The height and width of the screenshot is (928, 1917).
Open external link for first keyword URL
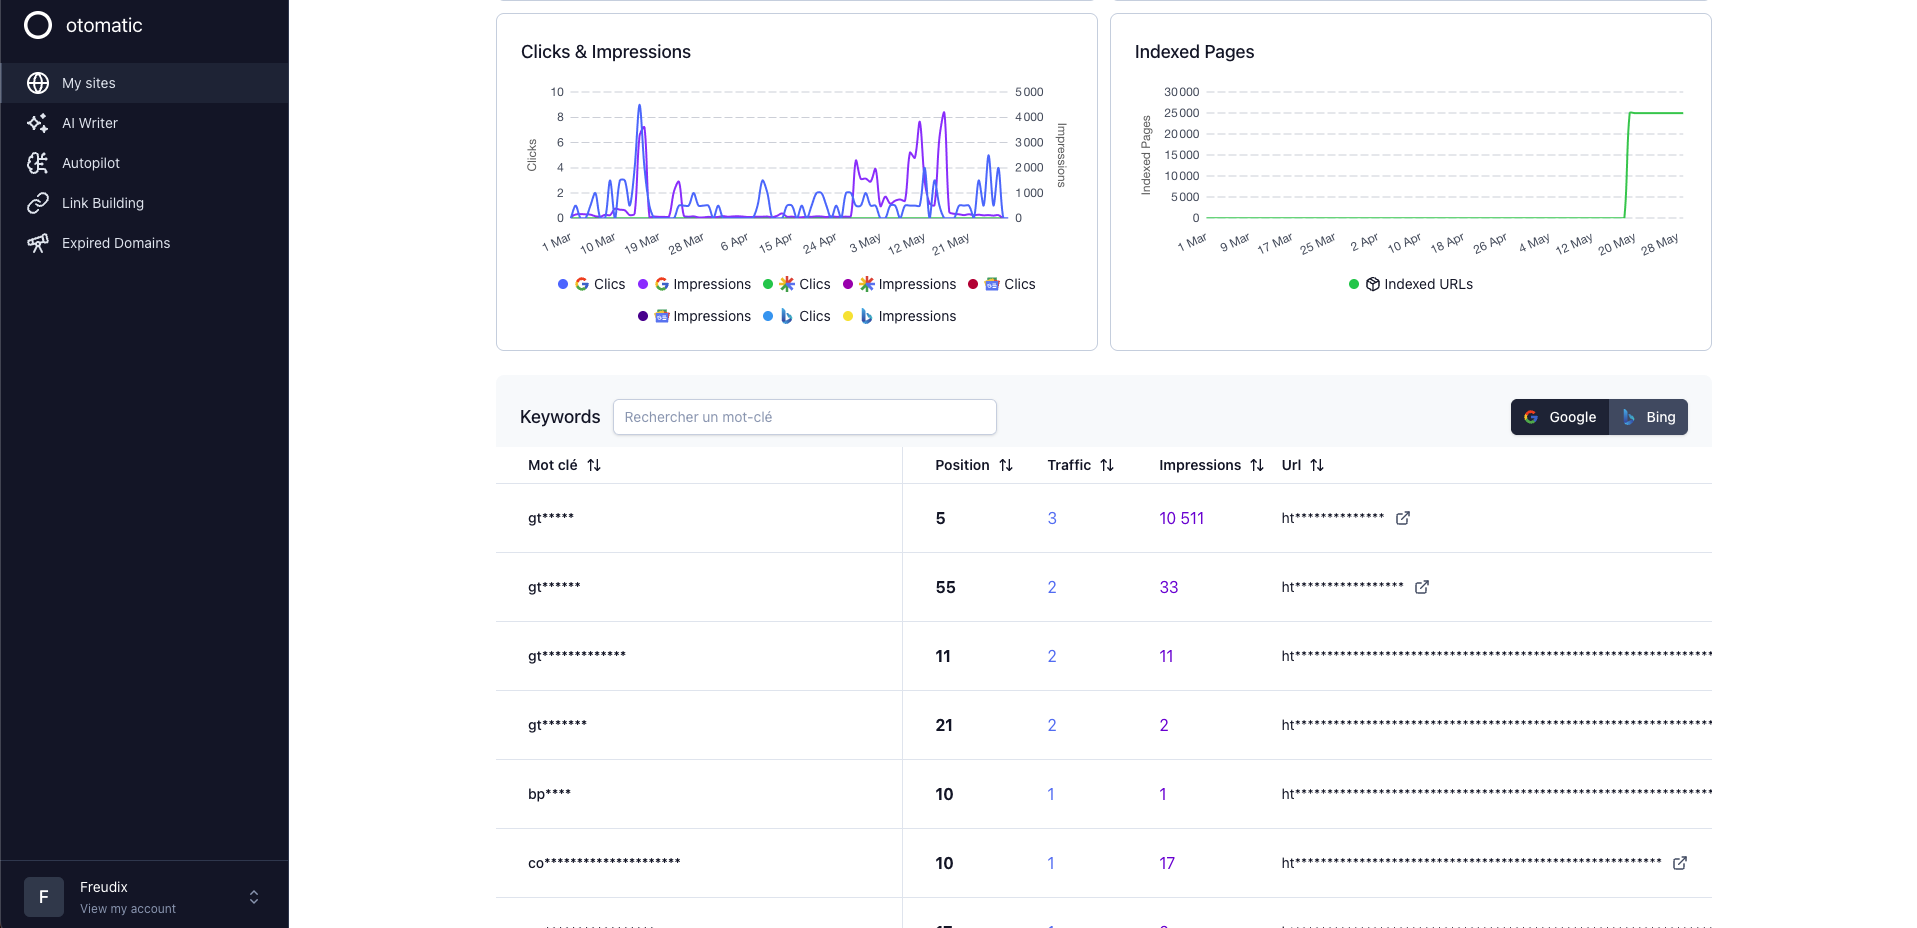[x=1403, y=518]
